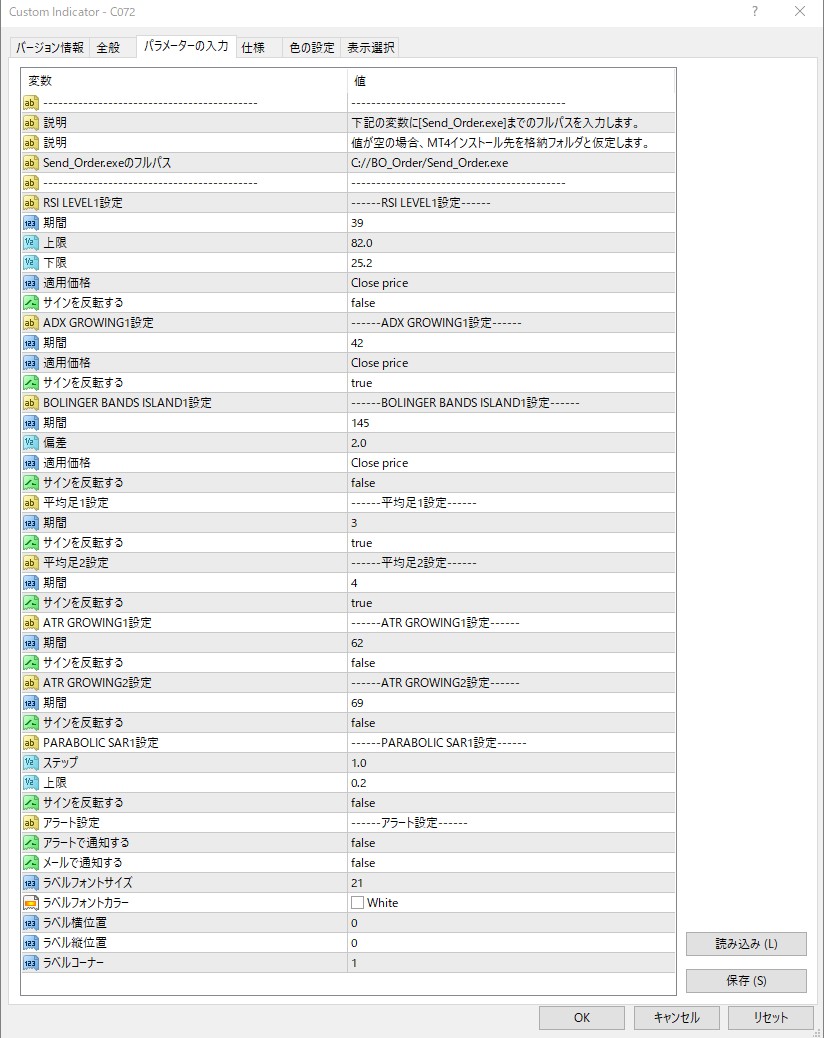
Task: Click the string icon of ATR GROWING2設定 row
Action: click(31, 683)
